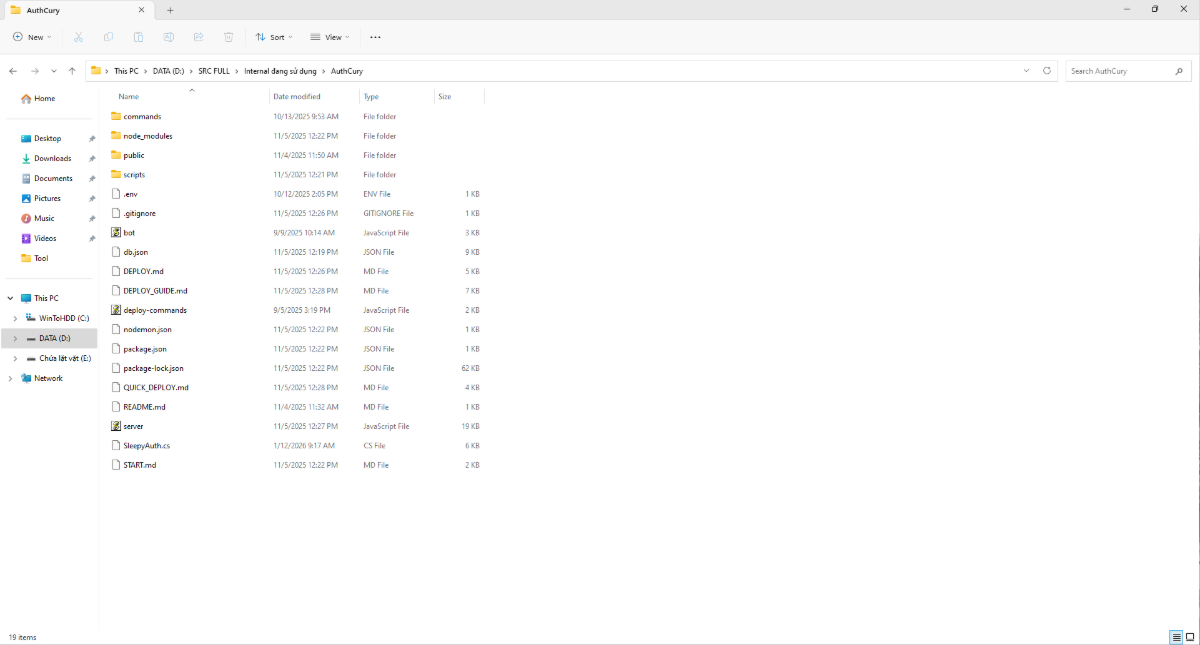1200x645 pixels.
Task: Select the commands folder icon
Action: 116,116
